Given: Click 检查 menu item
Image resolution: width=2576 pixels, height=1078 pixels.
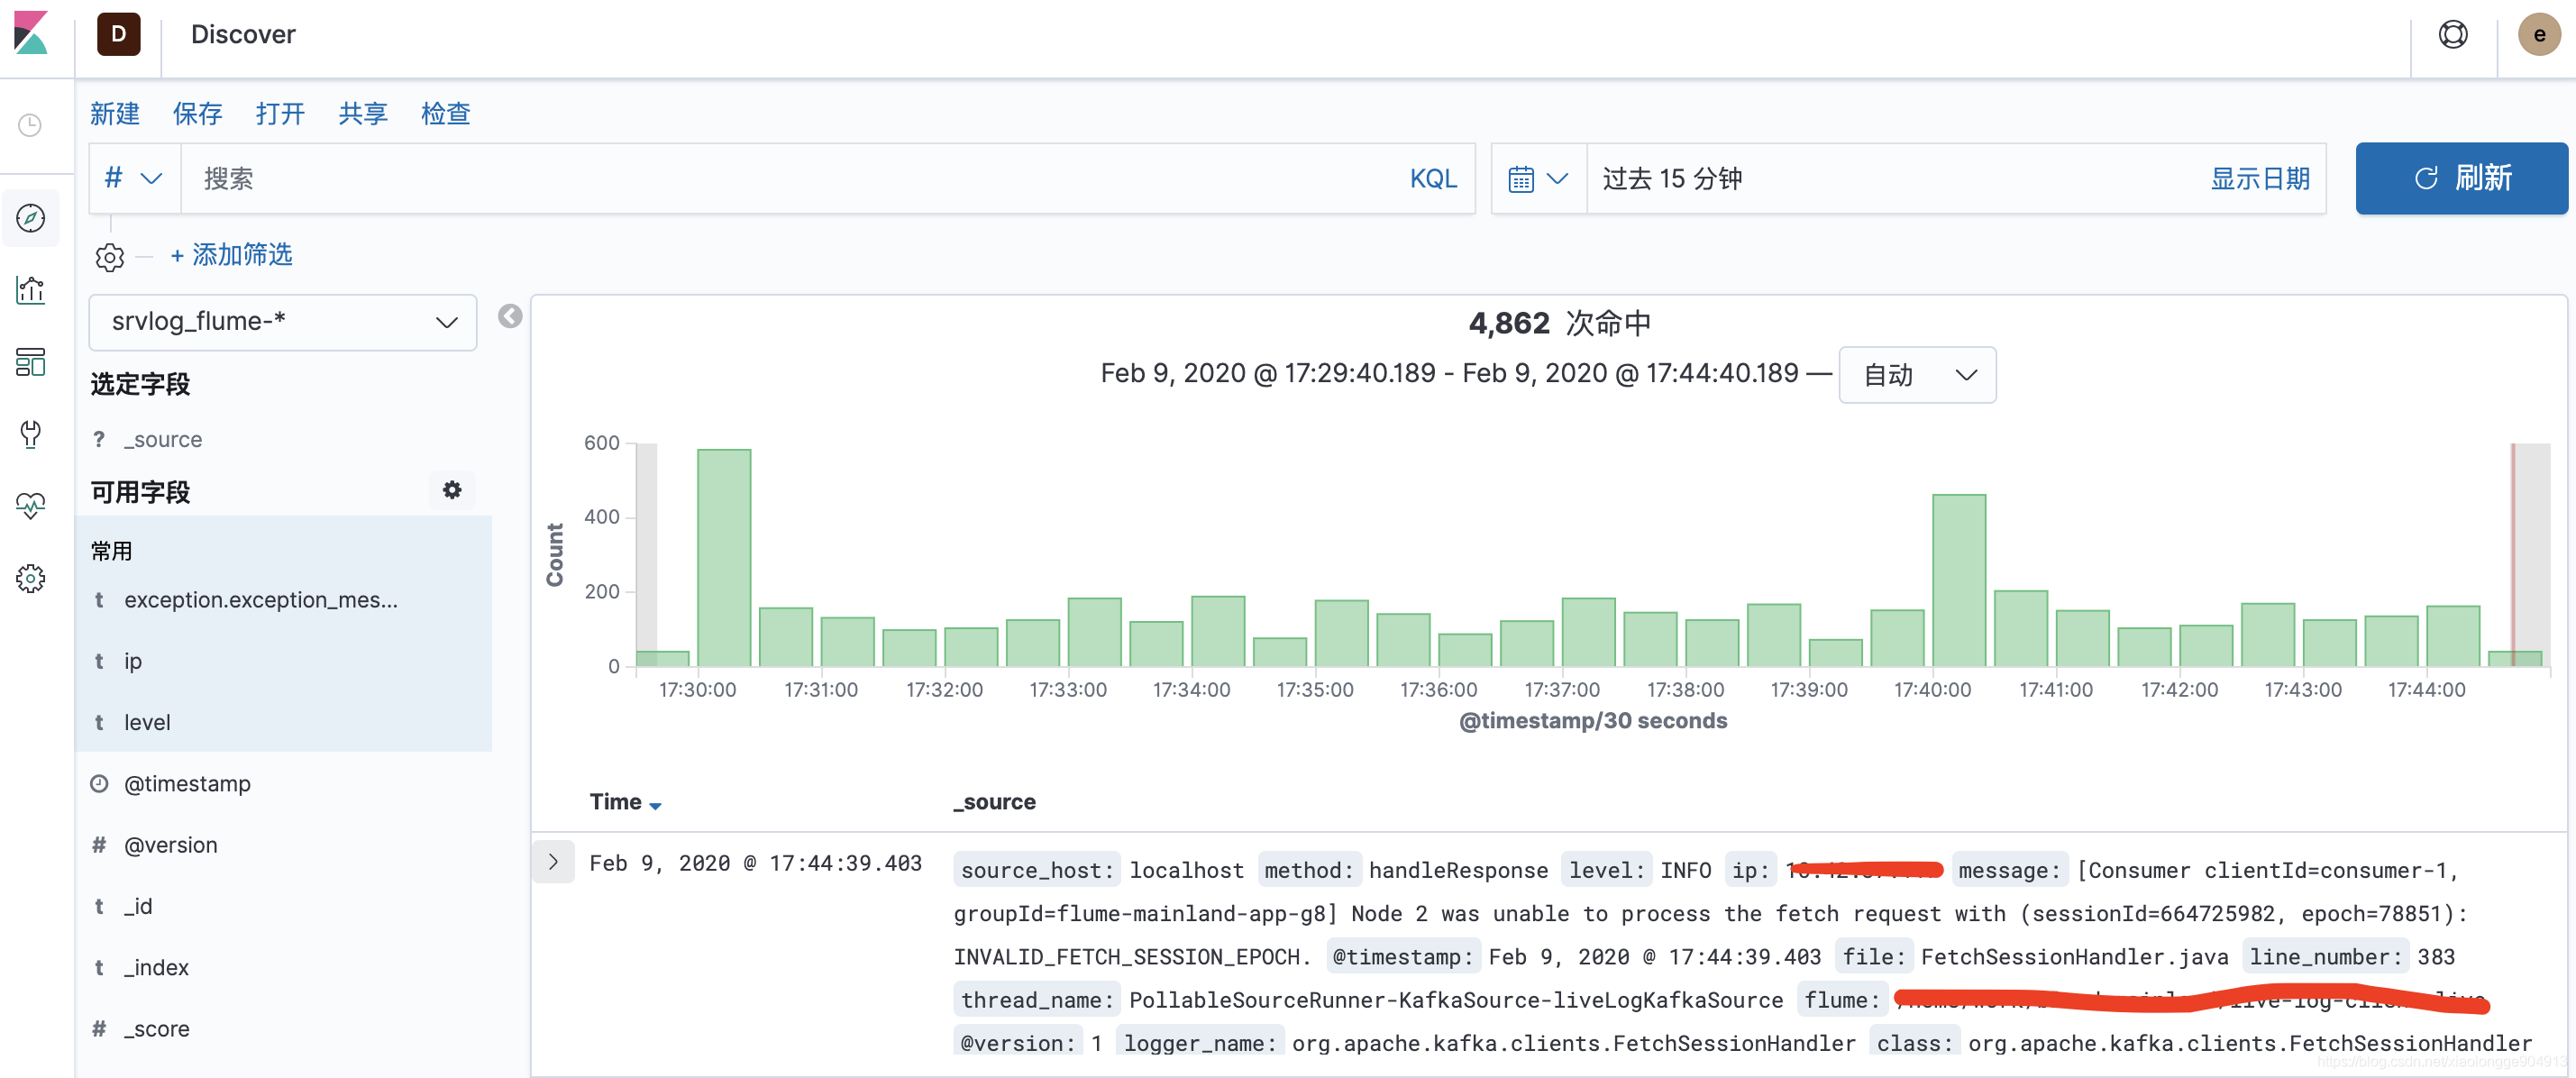Looking at the screenshot, I should coord(446,113).
